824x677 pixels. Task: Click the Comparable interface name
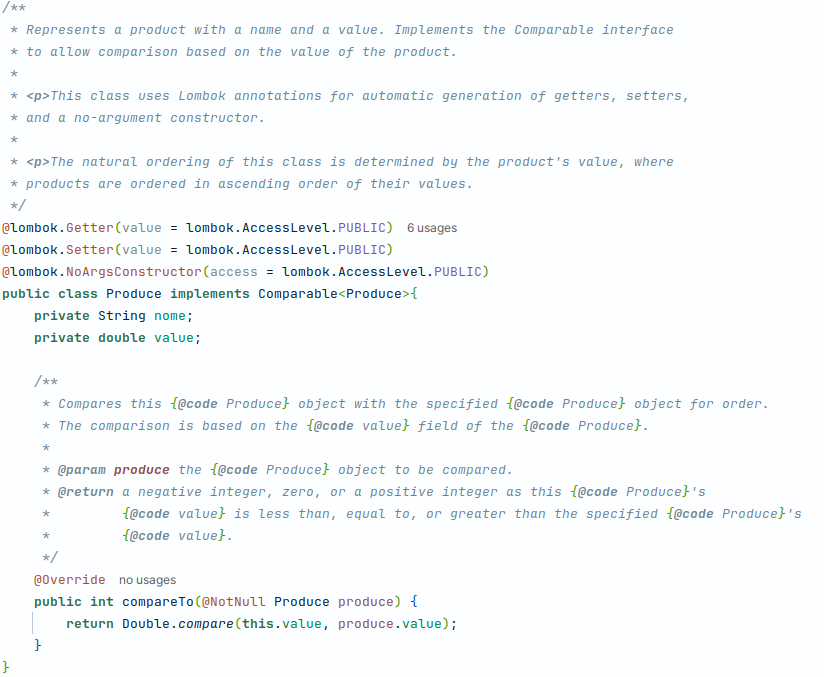tap(297, 294)
